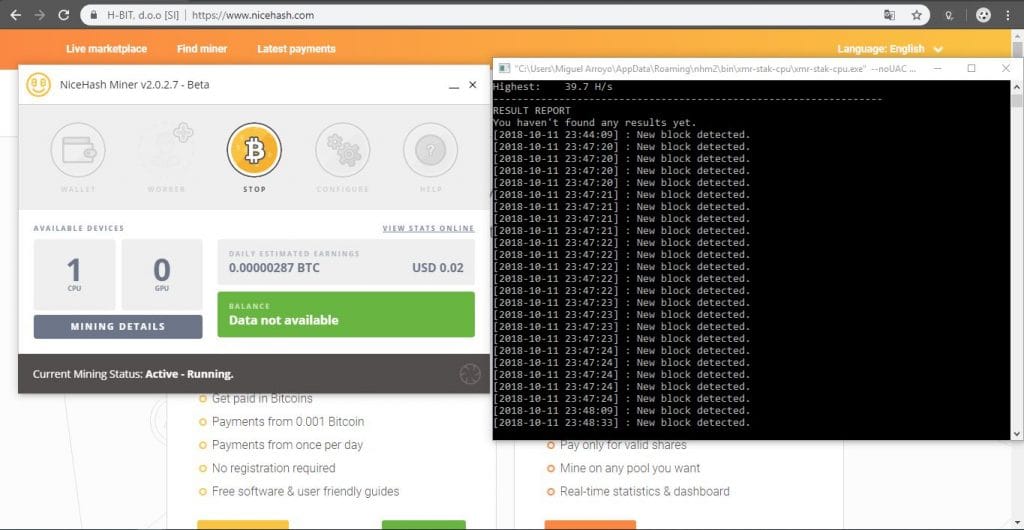1024x530 pixels.
Task: Click the NiceHash smiley logo icon
Action: click(39, 85)
